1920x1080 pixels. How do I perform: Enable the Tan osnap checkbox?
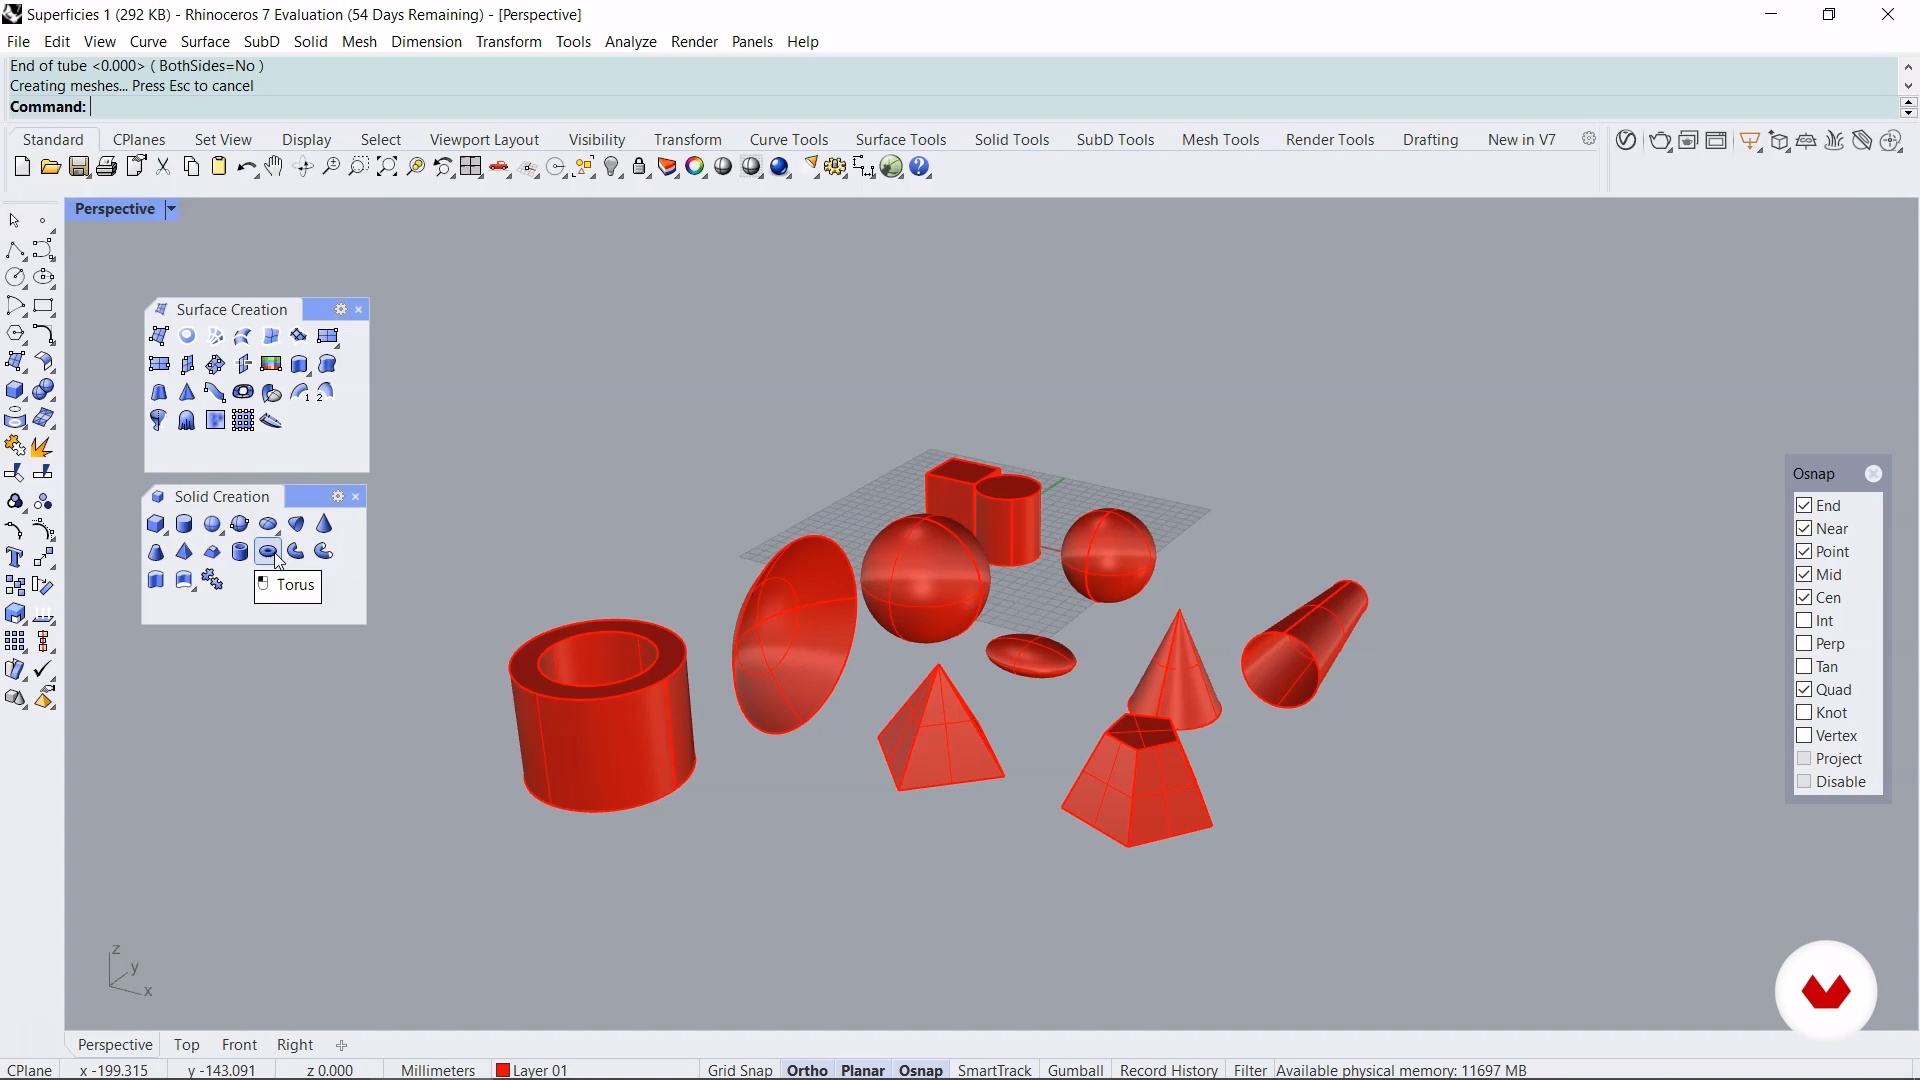click(x=1804, y=666)
